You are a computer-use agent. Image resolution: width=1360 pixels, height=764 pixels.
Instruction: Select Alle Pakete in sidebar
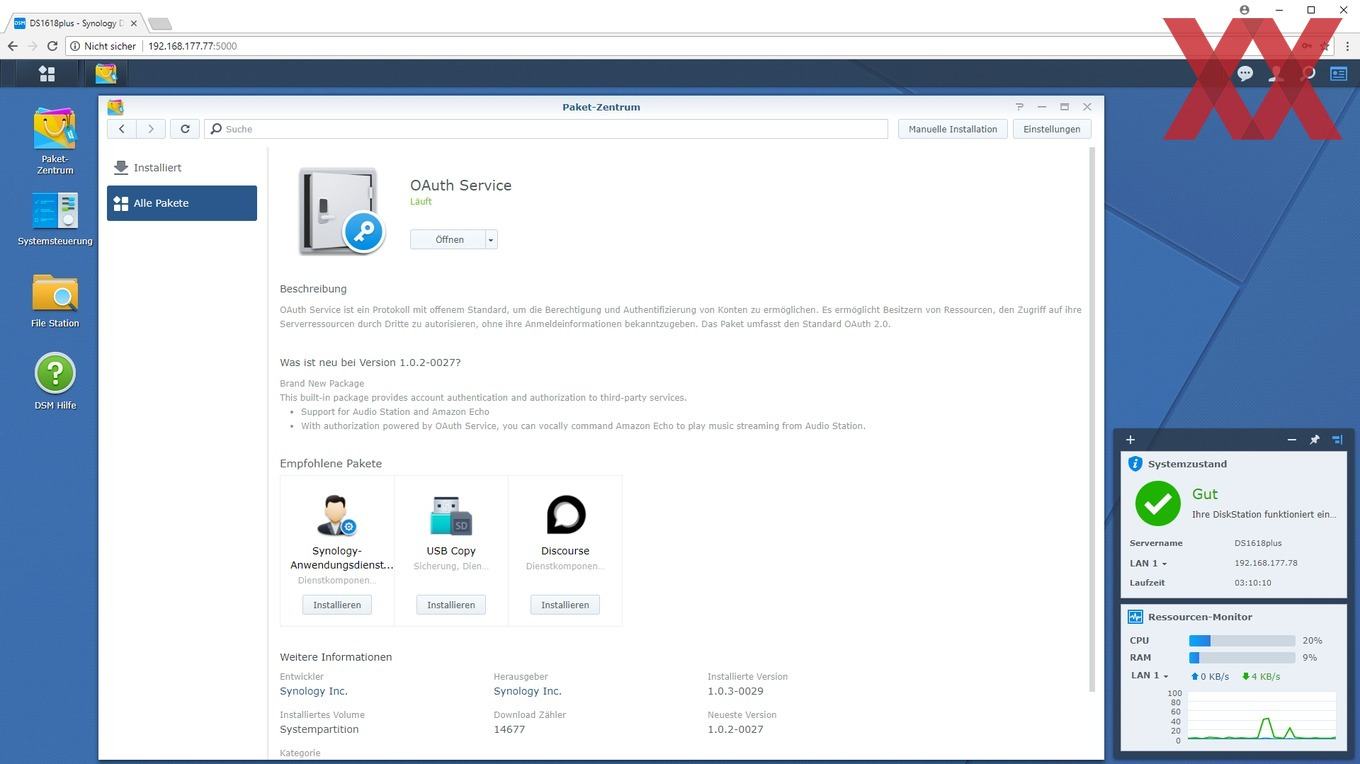tap(182, 203)
